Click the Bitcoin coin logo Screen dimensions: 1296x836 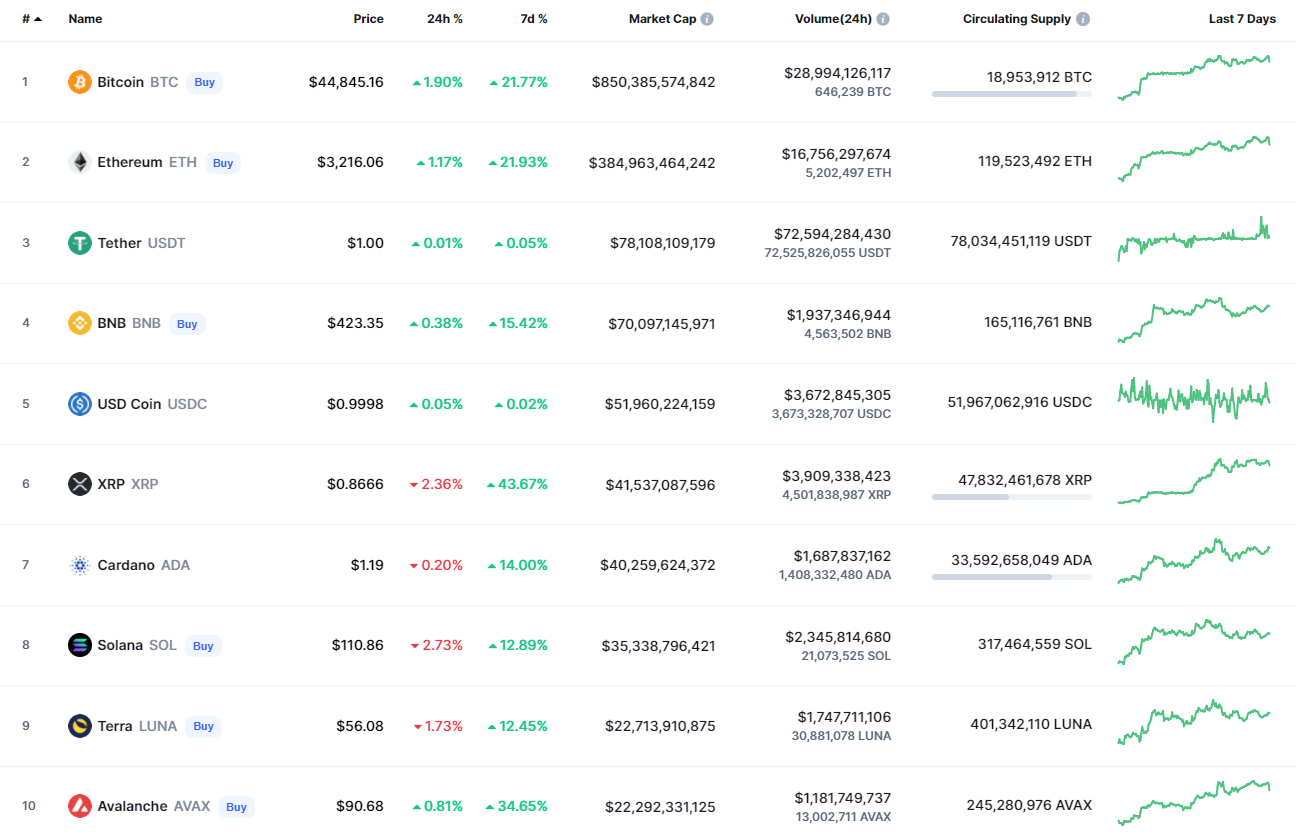tap(80, 82)
